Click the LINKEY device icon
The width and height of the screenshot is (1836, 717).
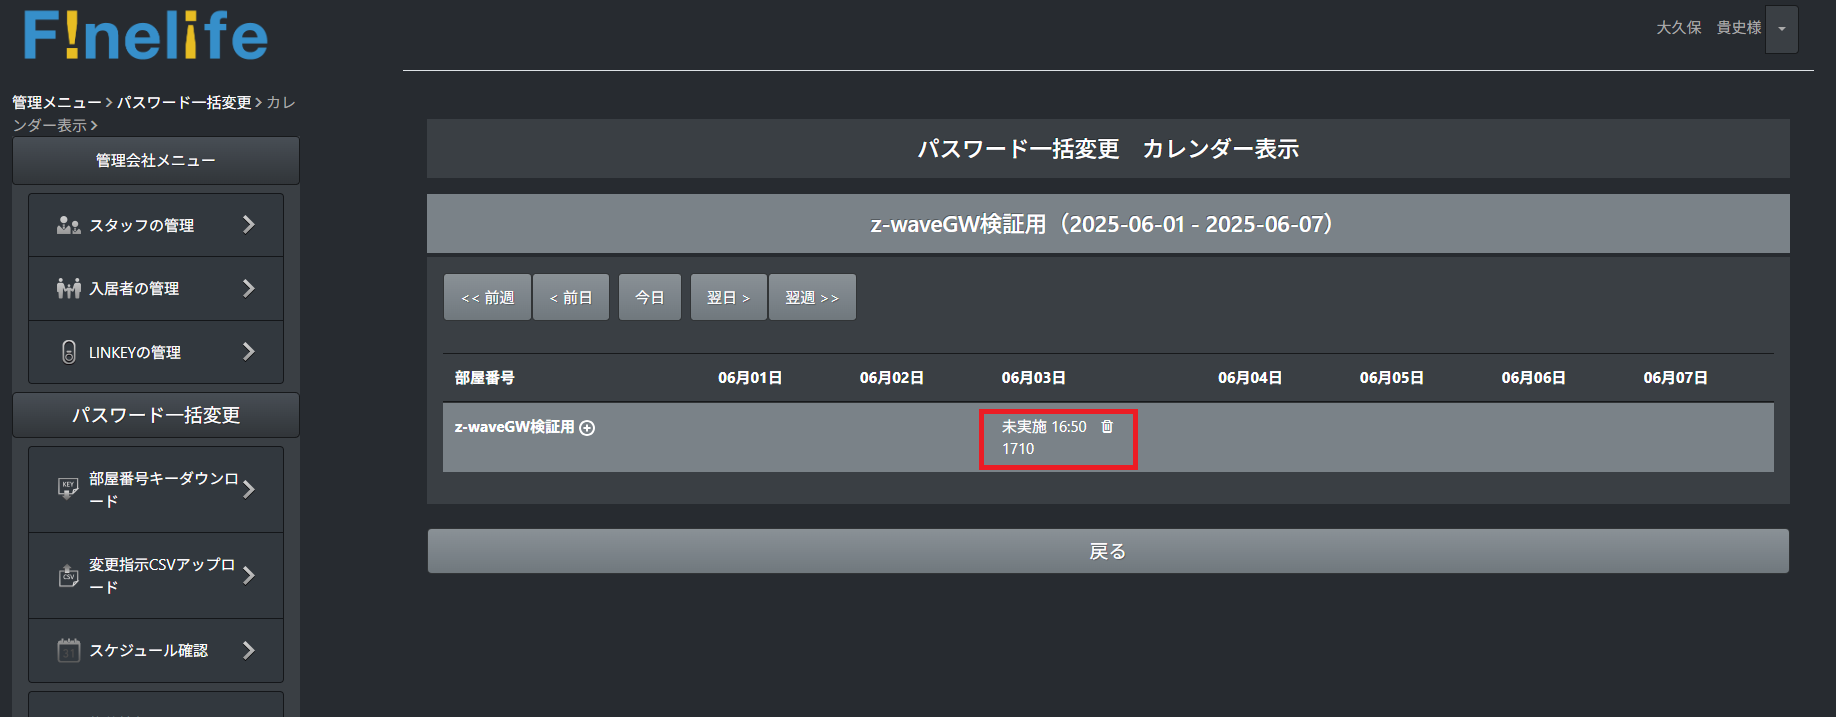tap(68, 352)
